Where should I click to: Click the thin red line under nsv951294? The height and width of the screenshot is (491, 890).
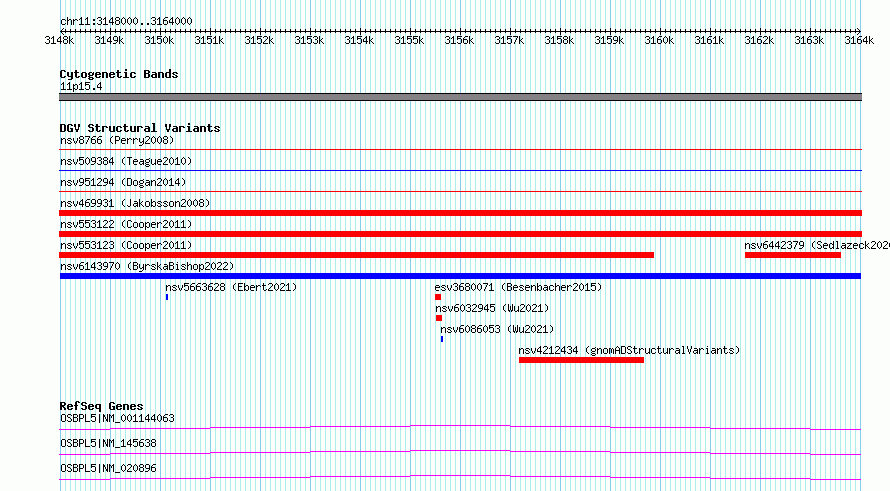coord(460,191)
